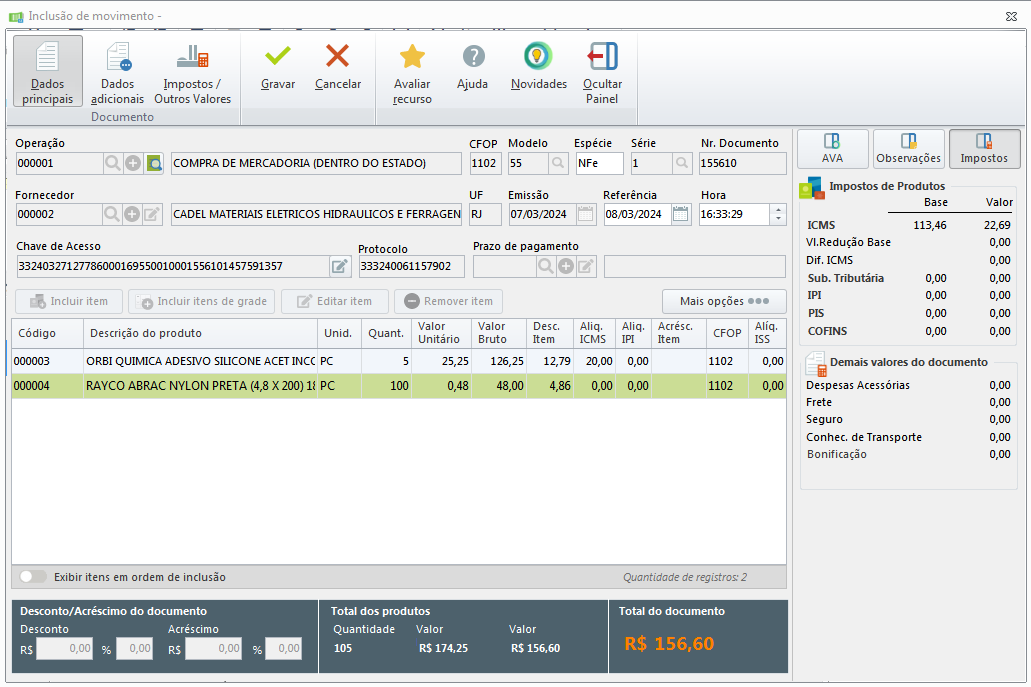The image size is (1031, 687).
Task: Edit Fornecedor with pencil icon
Action: [x=152, y=214]
